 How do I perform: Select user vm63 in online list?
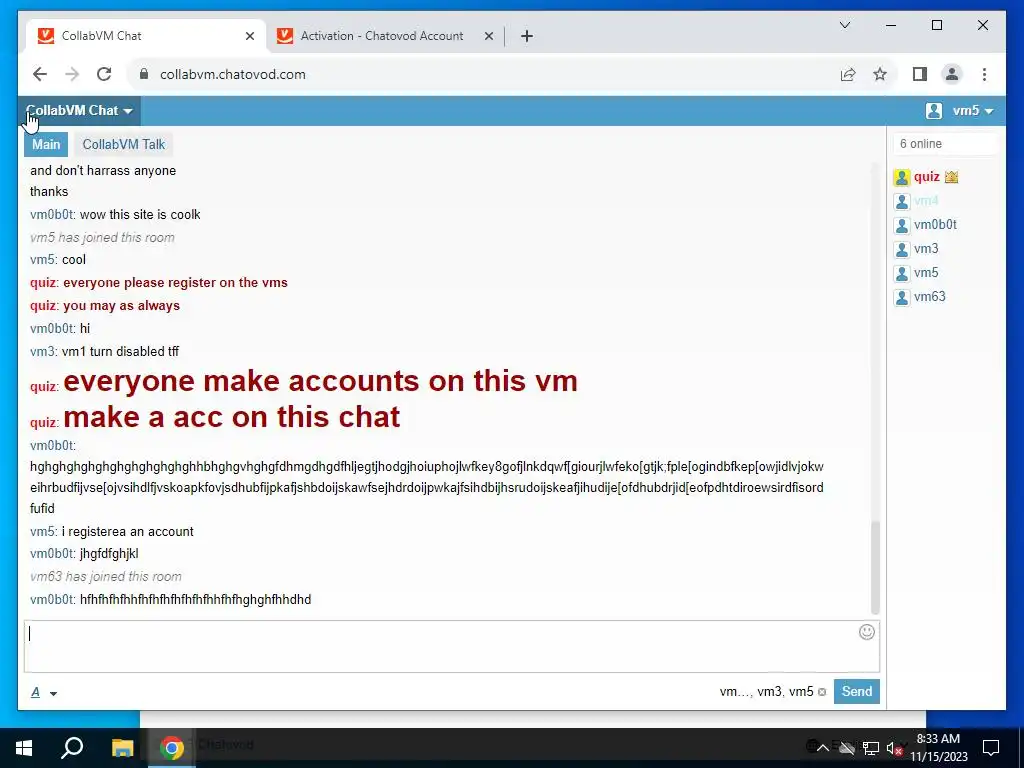[x=930, y=297]
